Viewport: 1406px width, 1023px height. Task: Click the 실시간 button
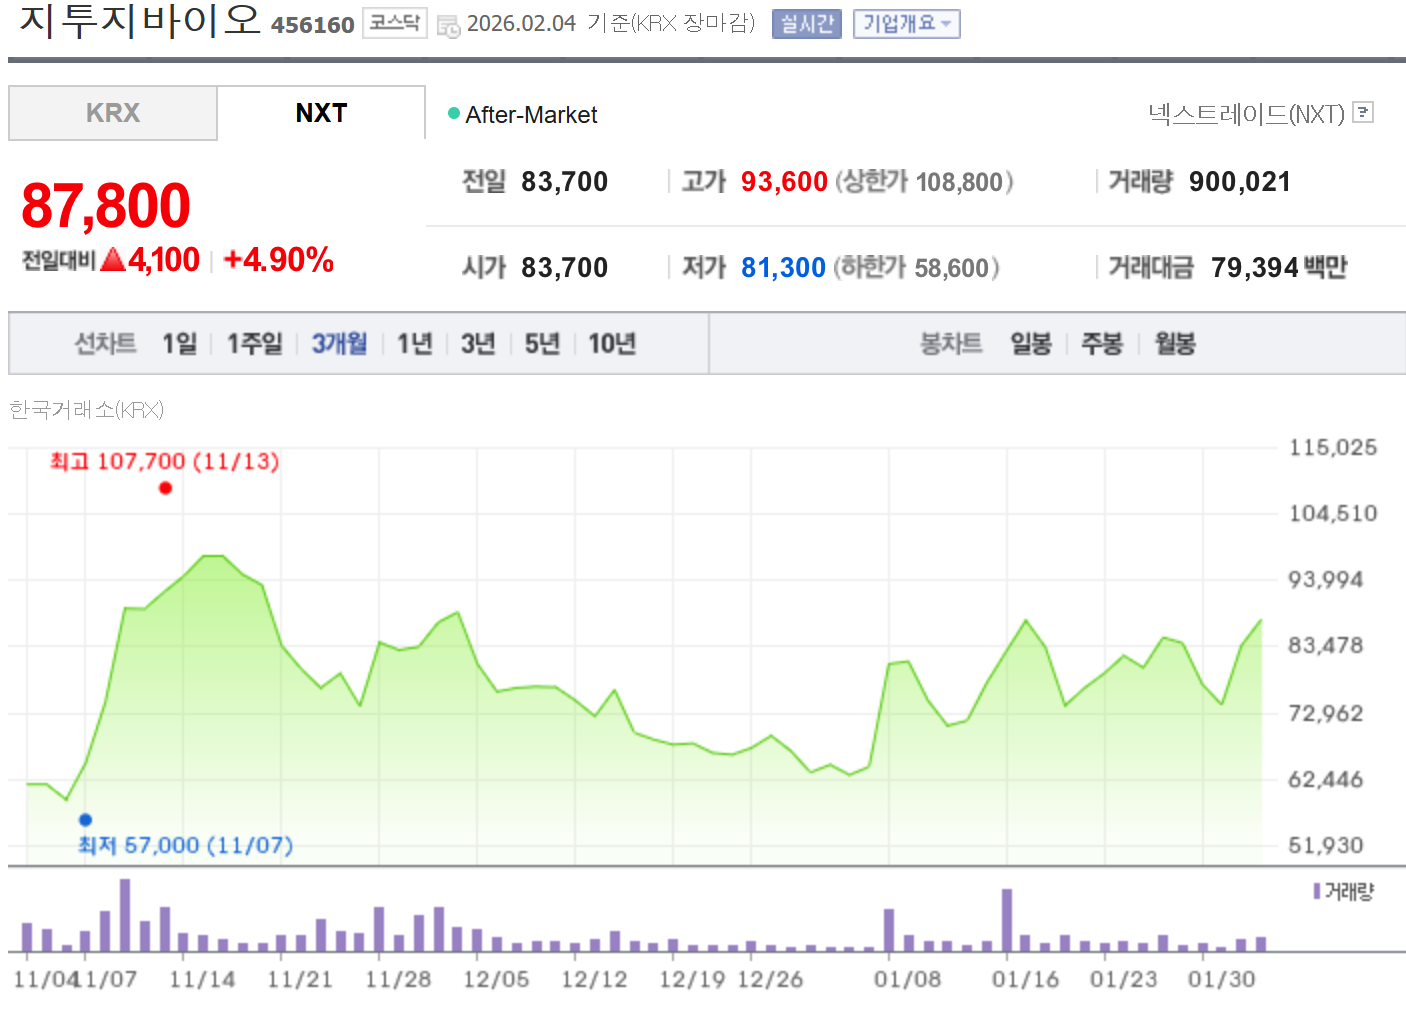[x=806, y=24]
